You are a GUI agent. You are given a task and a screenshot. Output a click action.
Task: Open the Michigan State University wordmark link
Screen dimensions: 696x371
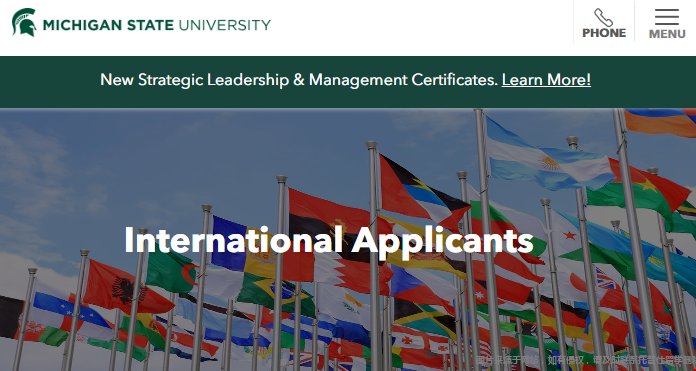tap(156, 25)
